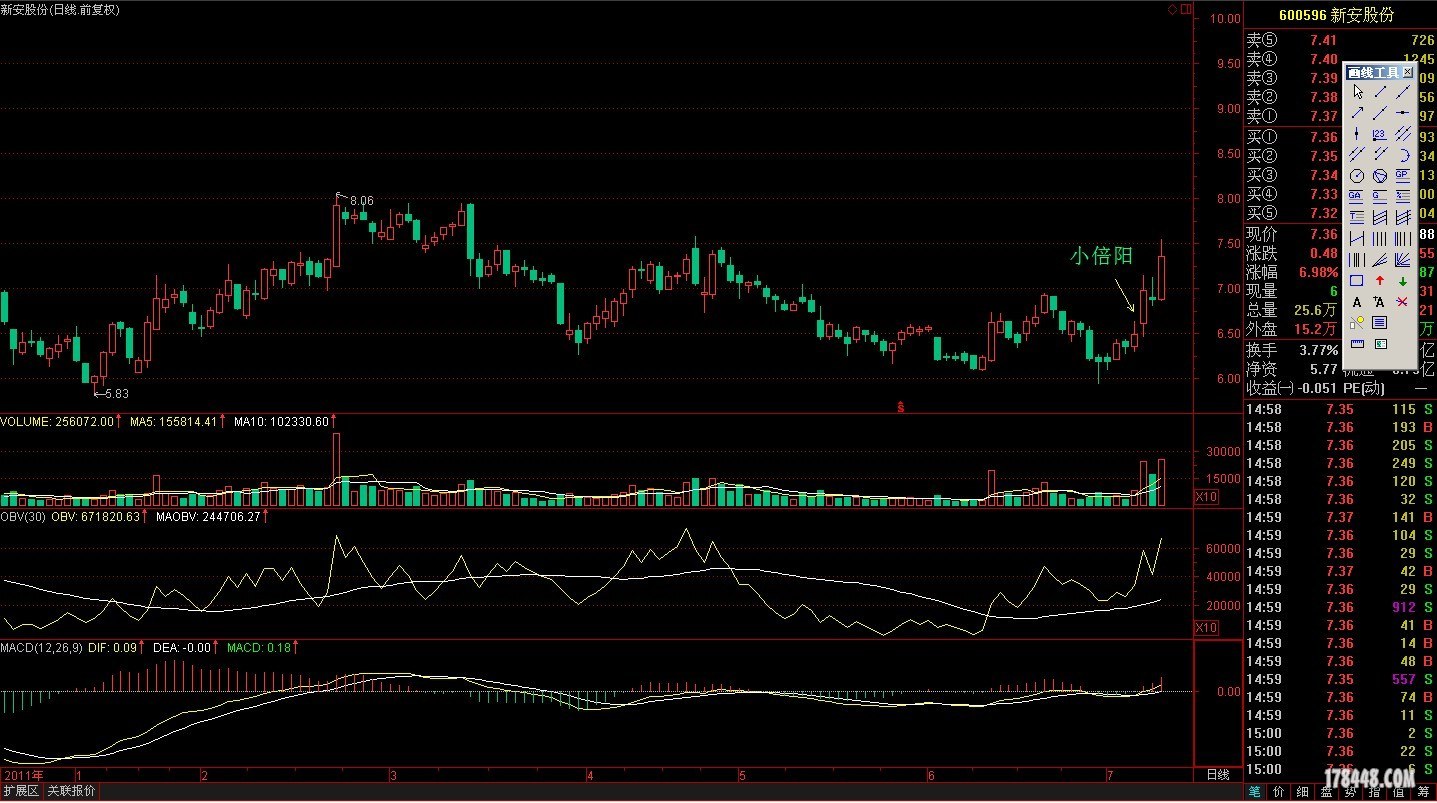Screen dimensions: 1437x803
Task: Place a green down arrow marker
Action: 1403,280
